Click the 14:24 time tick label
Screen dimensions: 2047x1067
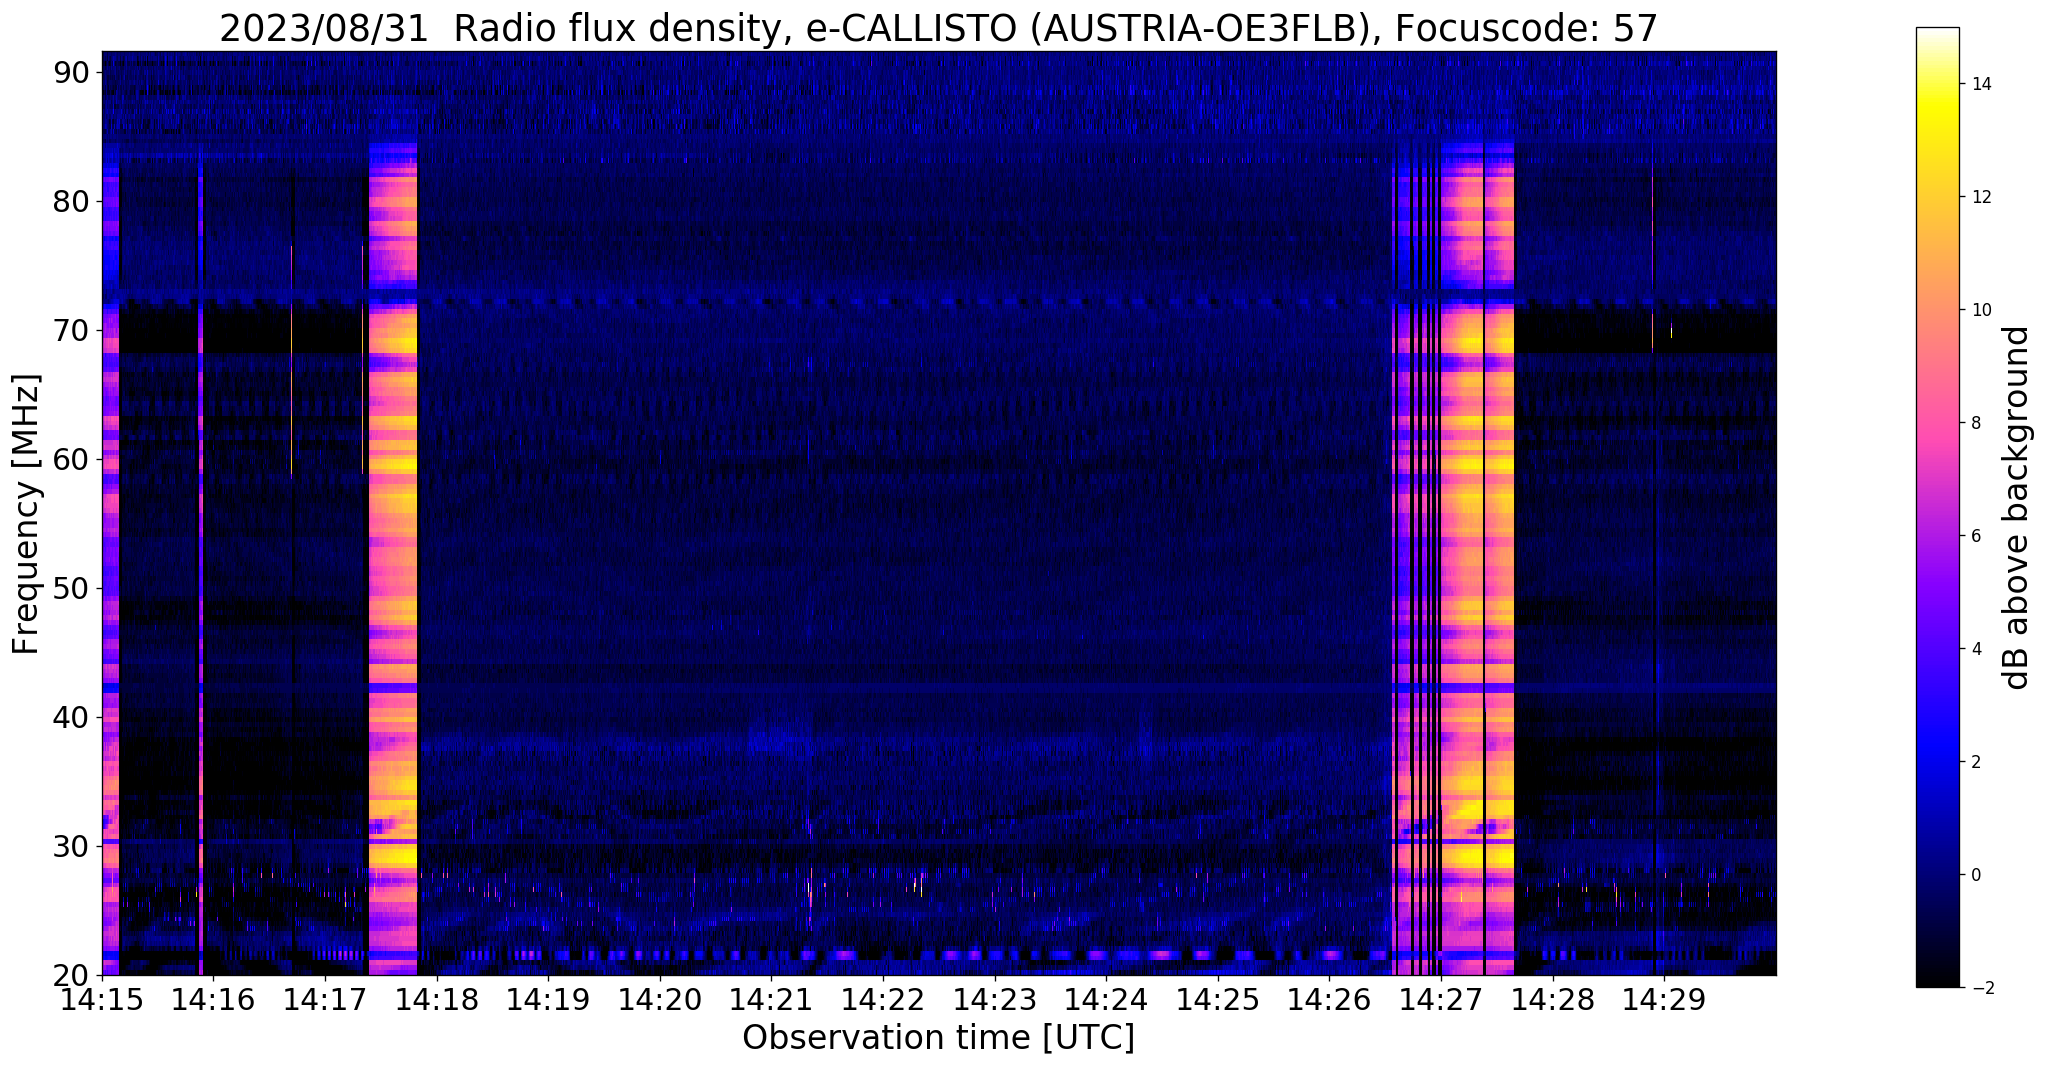[x=1107, y=1000]
